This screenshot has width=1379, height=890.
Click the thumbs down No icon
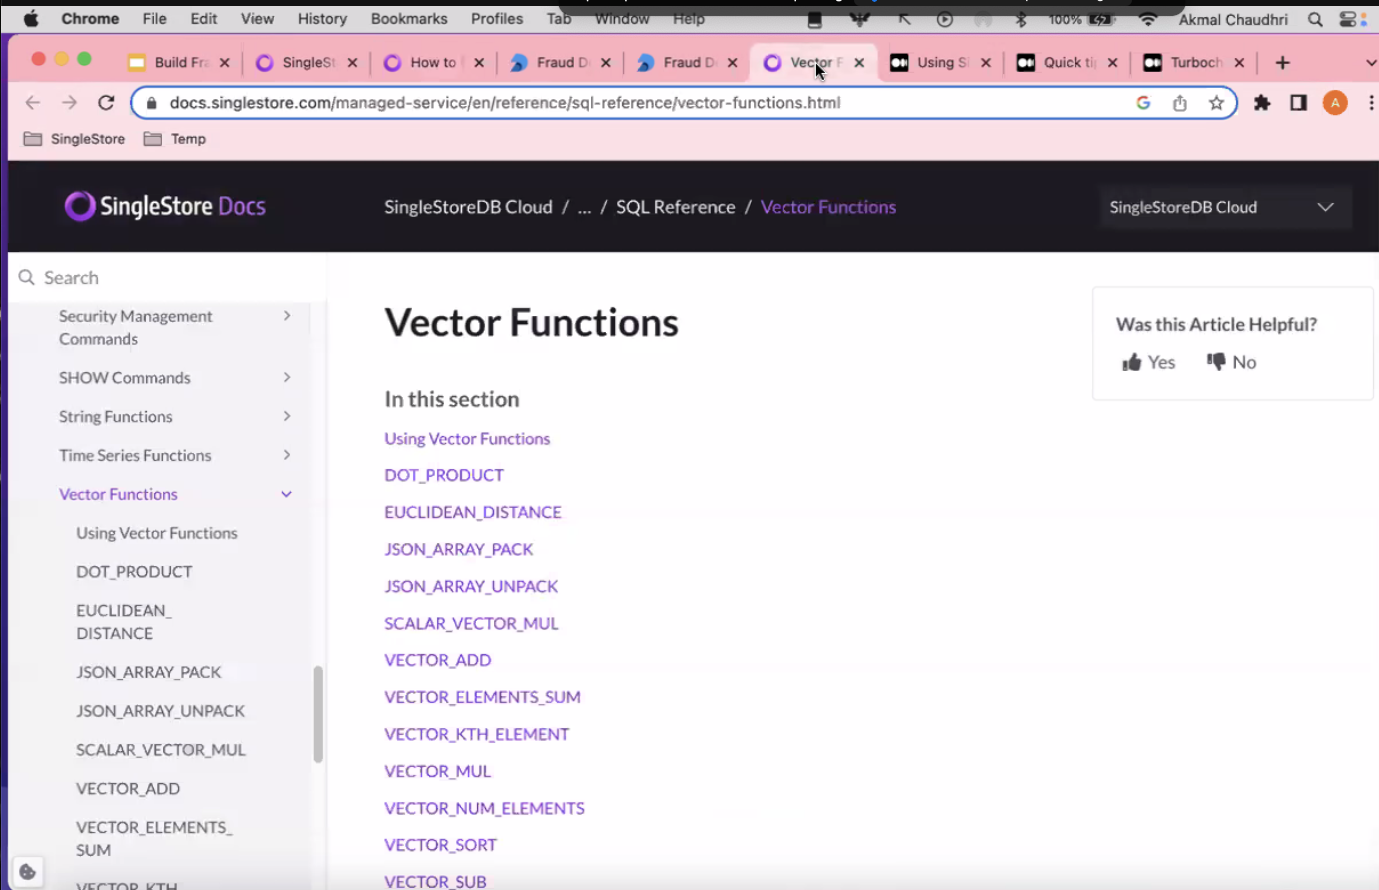[x=1216, y=362]
